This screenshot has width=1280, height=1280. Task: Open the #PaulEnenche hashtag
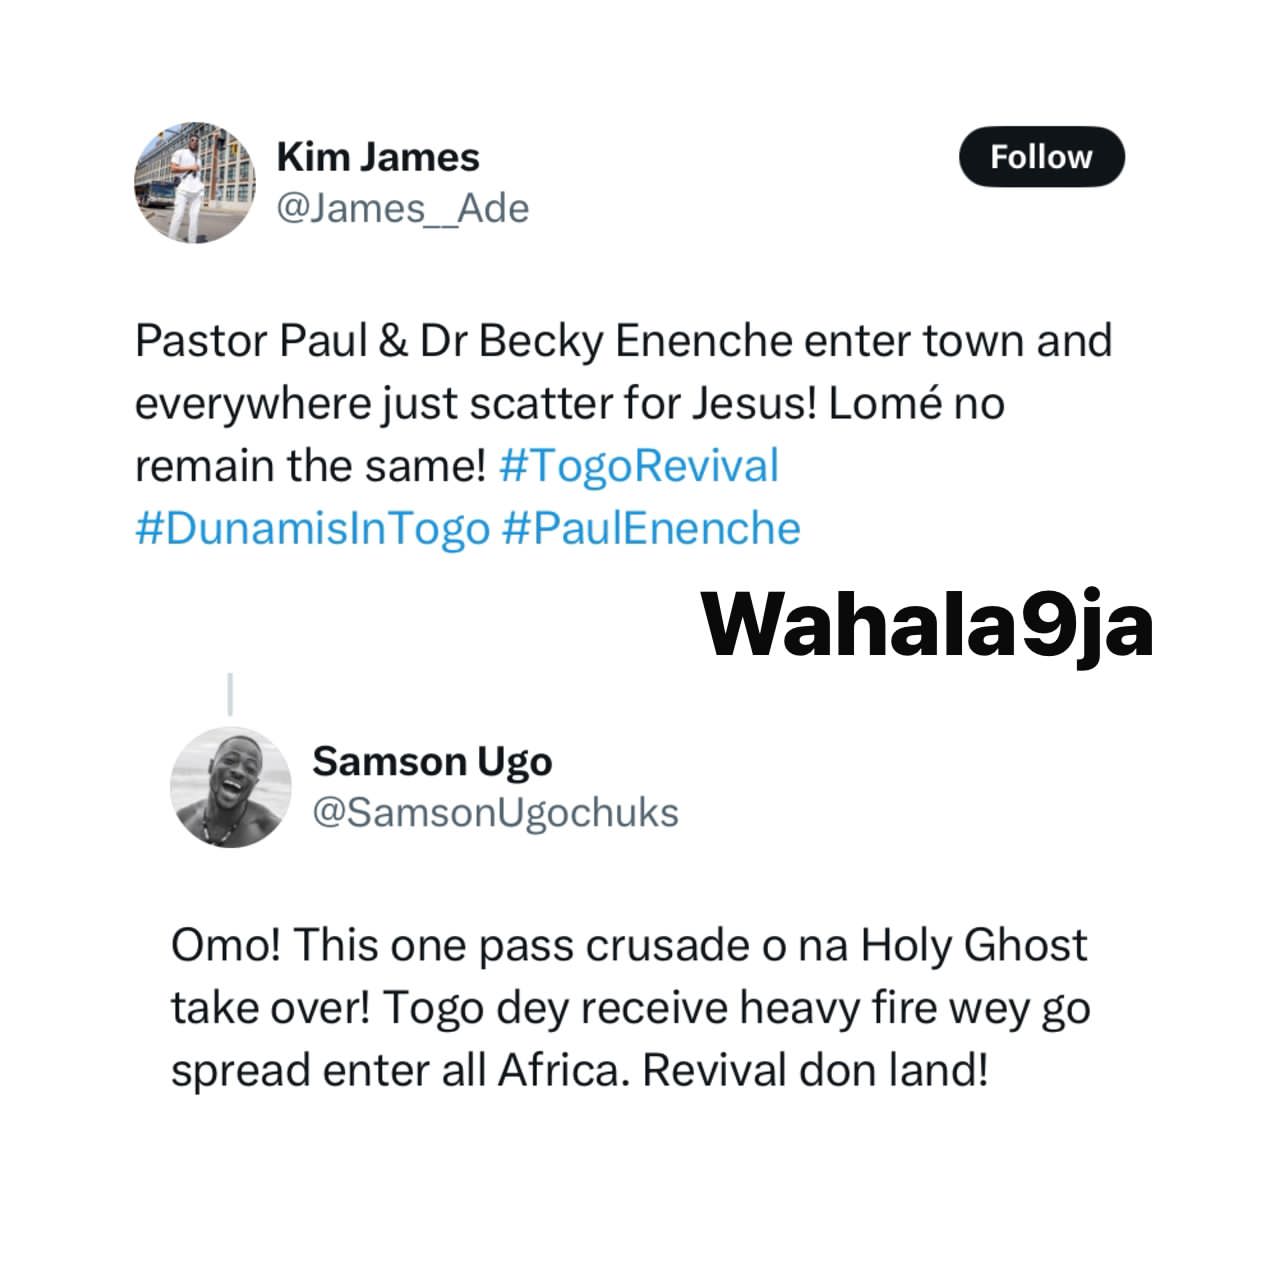coord(651,528)
